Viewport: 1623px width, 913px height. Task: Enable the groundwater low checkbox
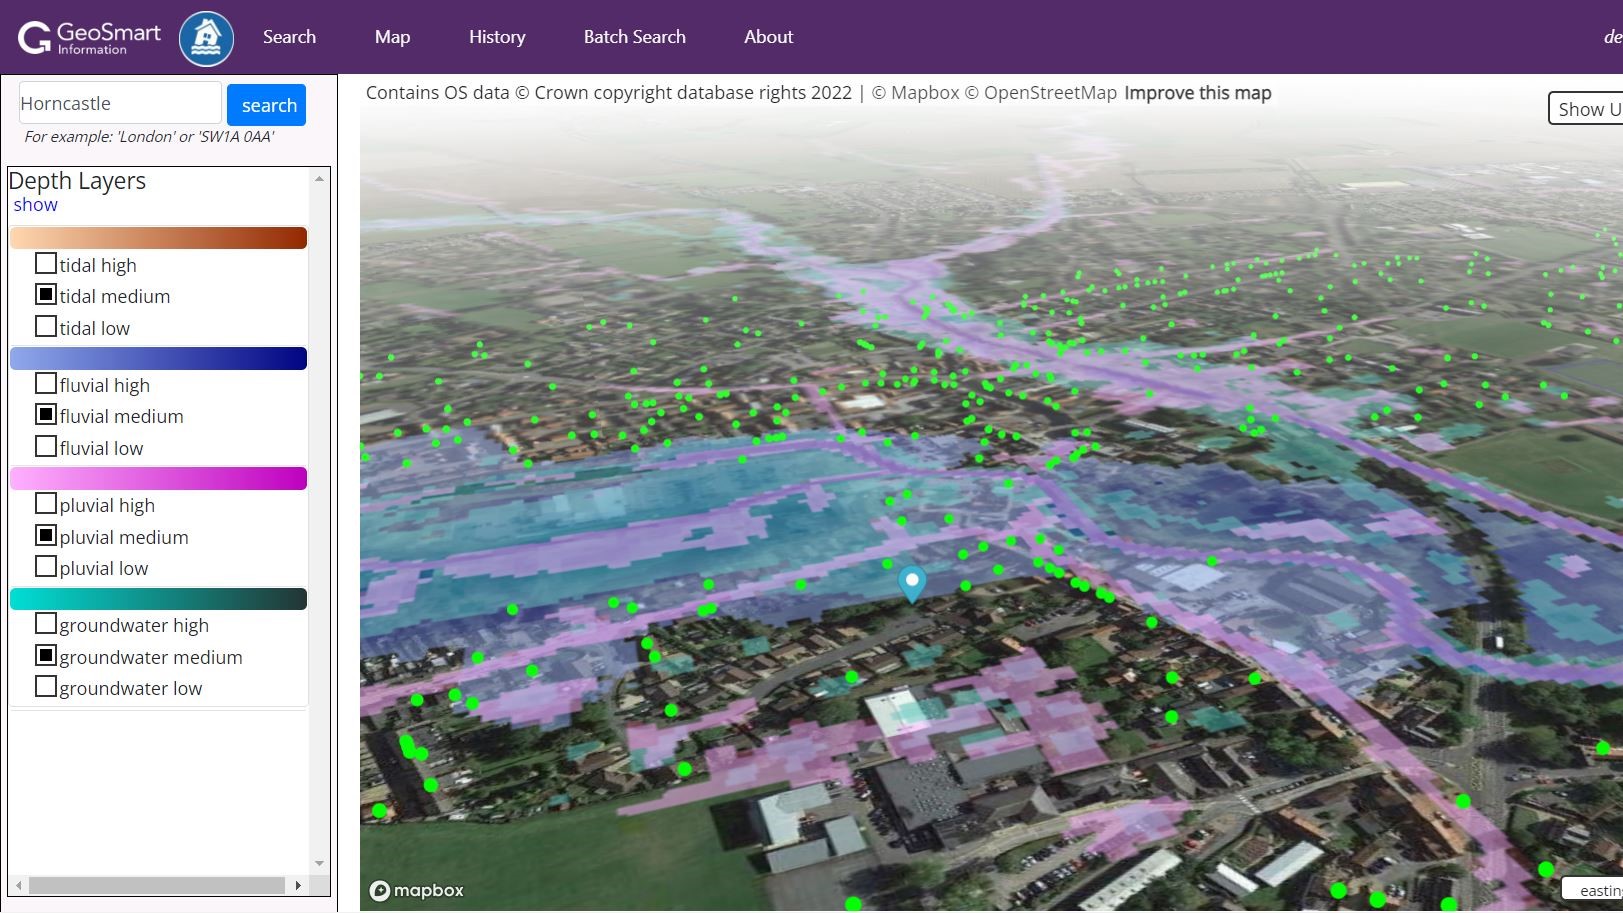[45, 687]
